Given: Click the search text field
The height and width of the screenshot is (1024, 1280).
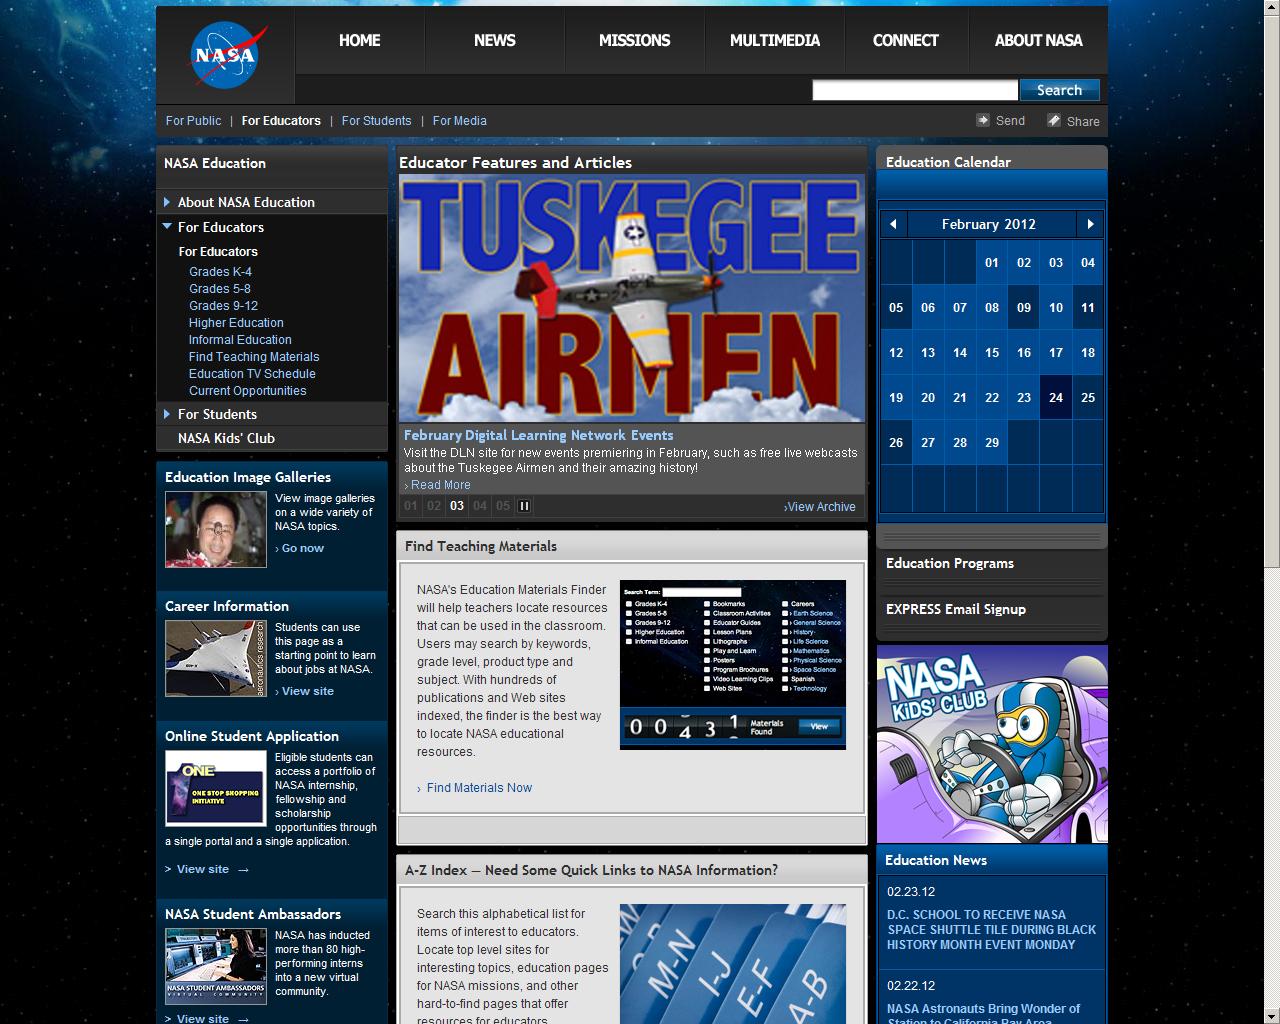Looking at the screenshot, I should click(914, 90).
